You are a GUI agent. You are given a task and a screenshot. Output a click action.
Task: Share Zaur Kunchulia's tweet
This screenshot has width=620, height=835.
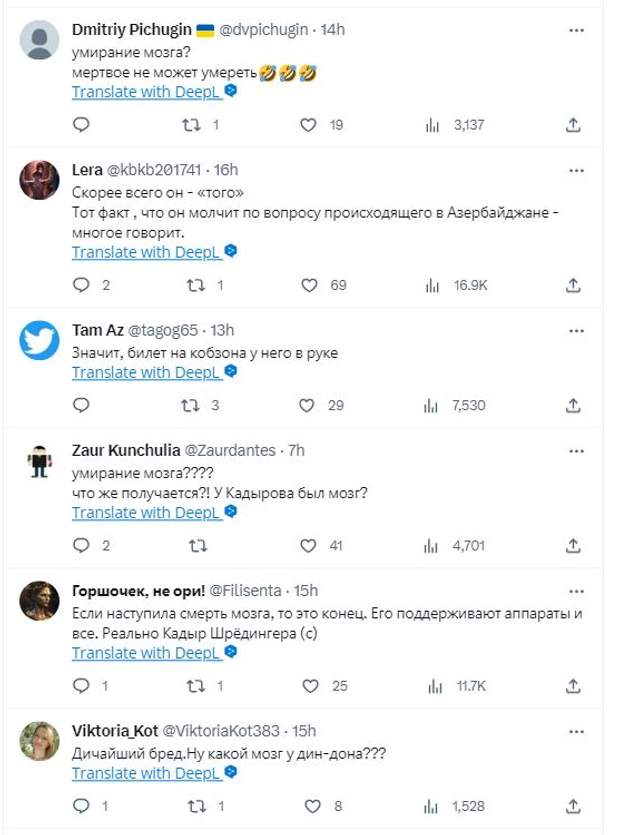(573, 546)
